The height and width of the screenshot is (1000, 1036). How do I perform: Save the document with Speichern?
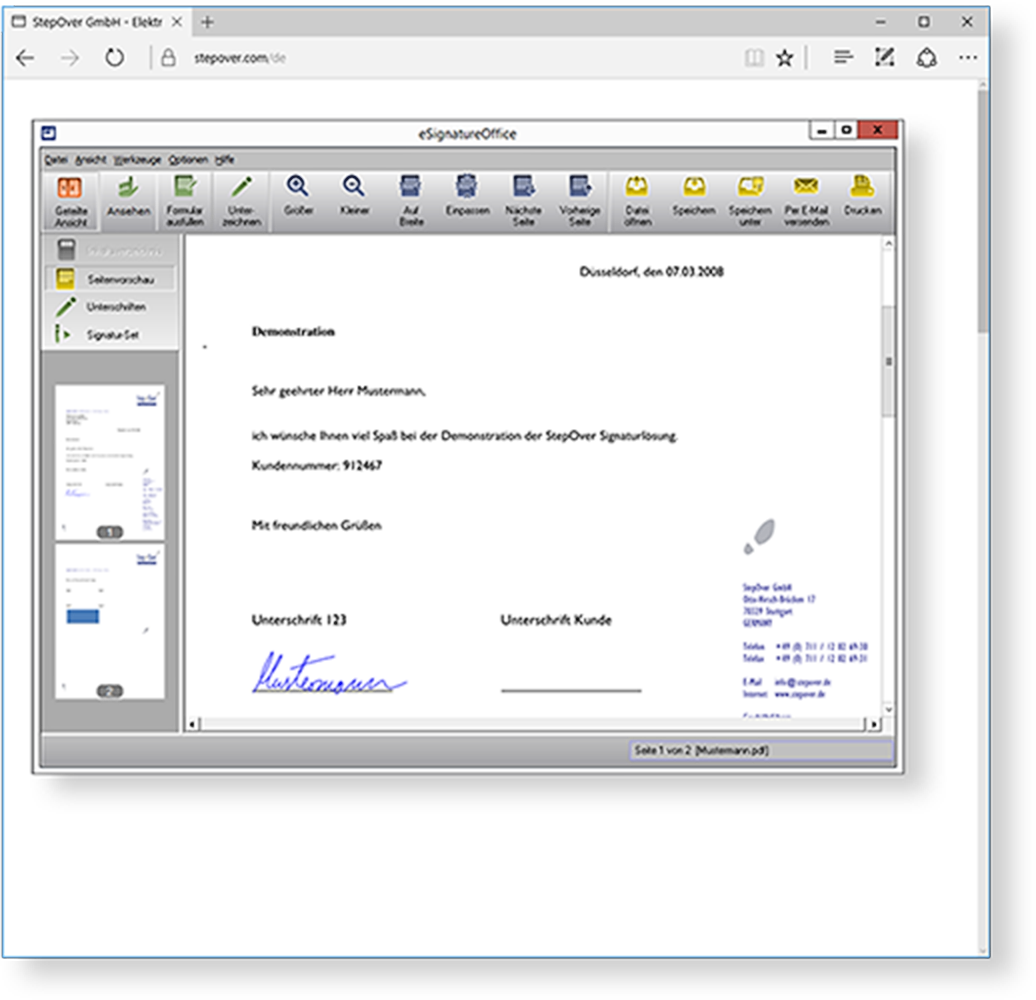(x=694, y=197)
